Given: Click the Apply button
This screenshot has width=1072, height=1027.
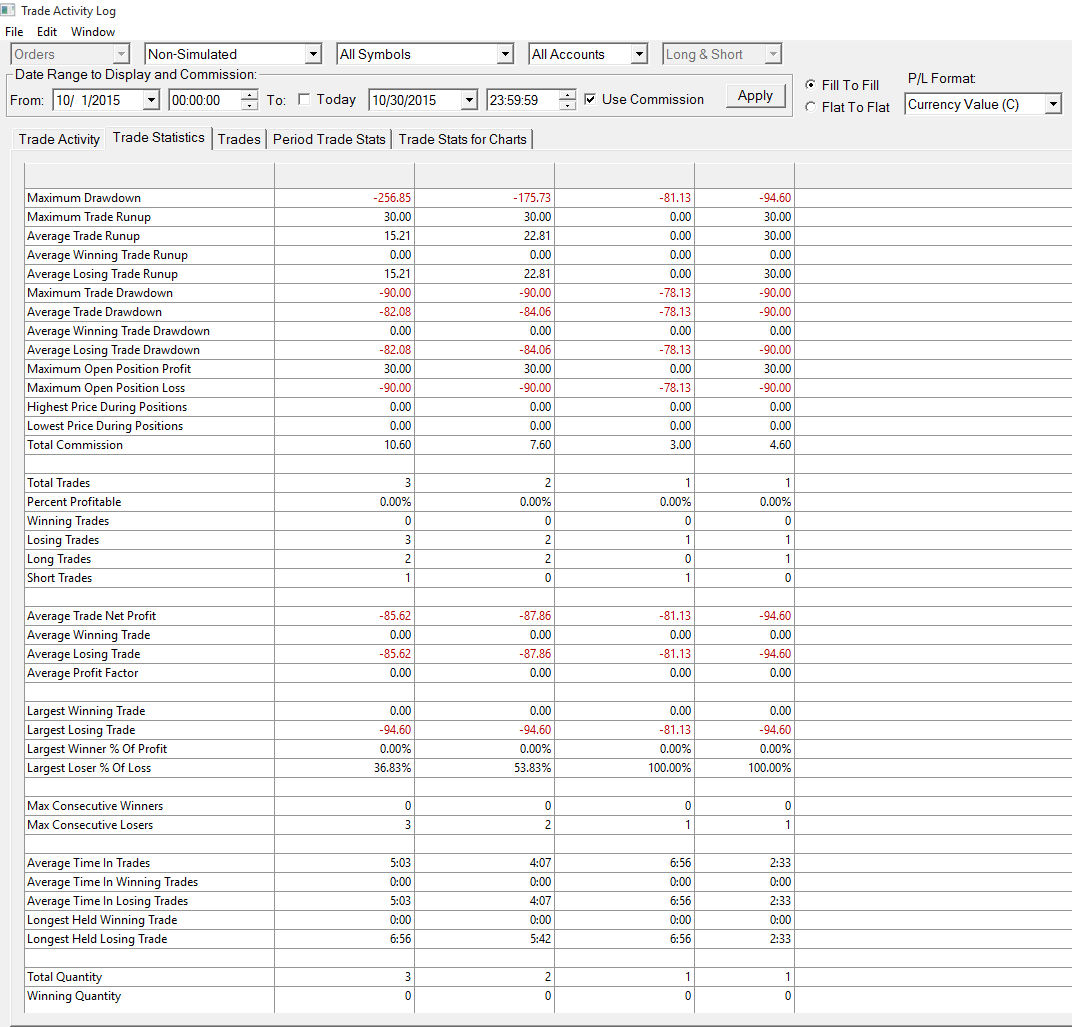Looking at the screenshot, I should point(755,96).
